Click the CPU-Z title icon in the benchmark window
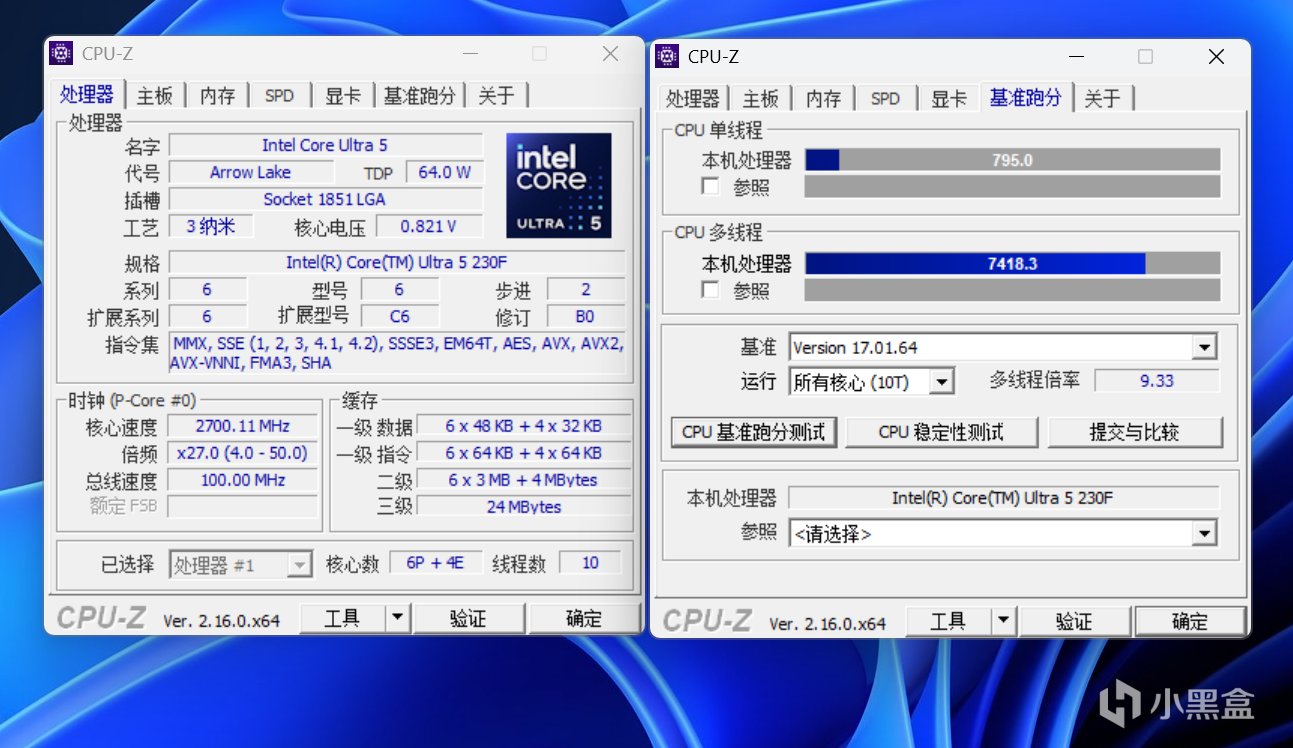The image size is (1293, 748). (x=667, y=56)
